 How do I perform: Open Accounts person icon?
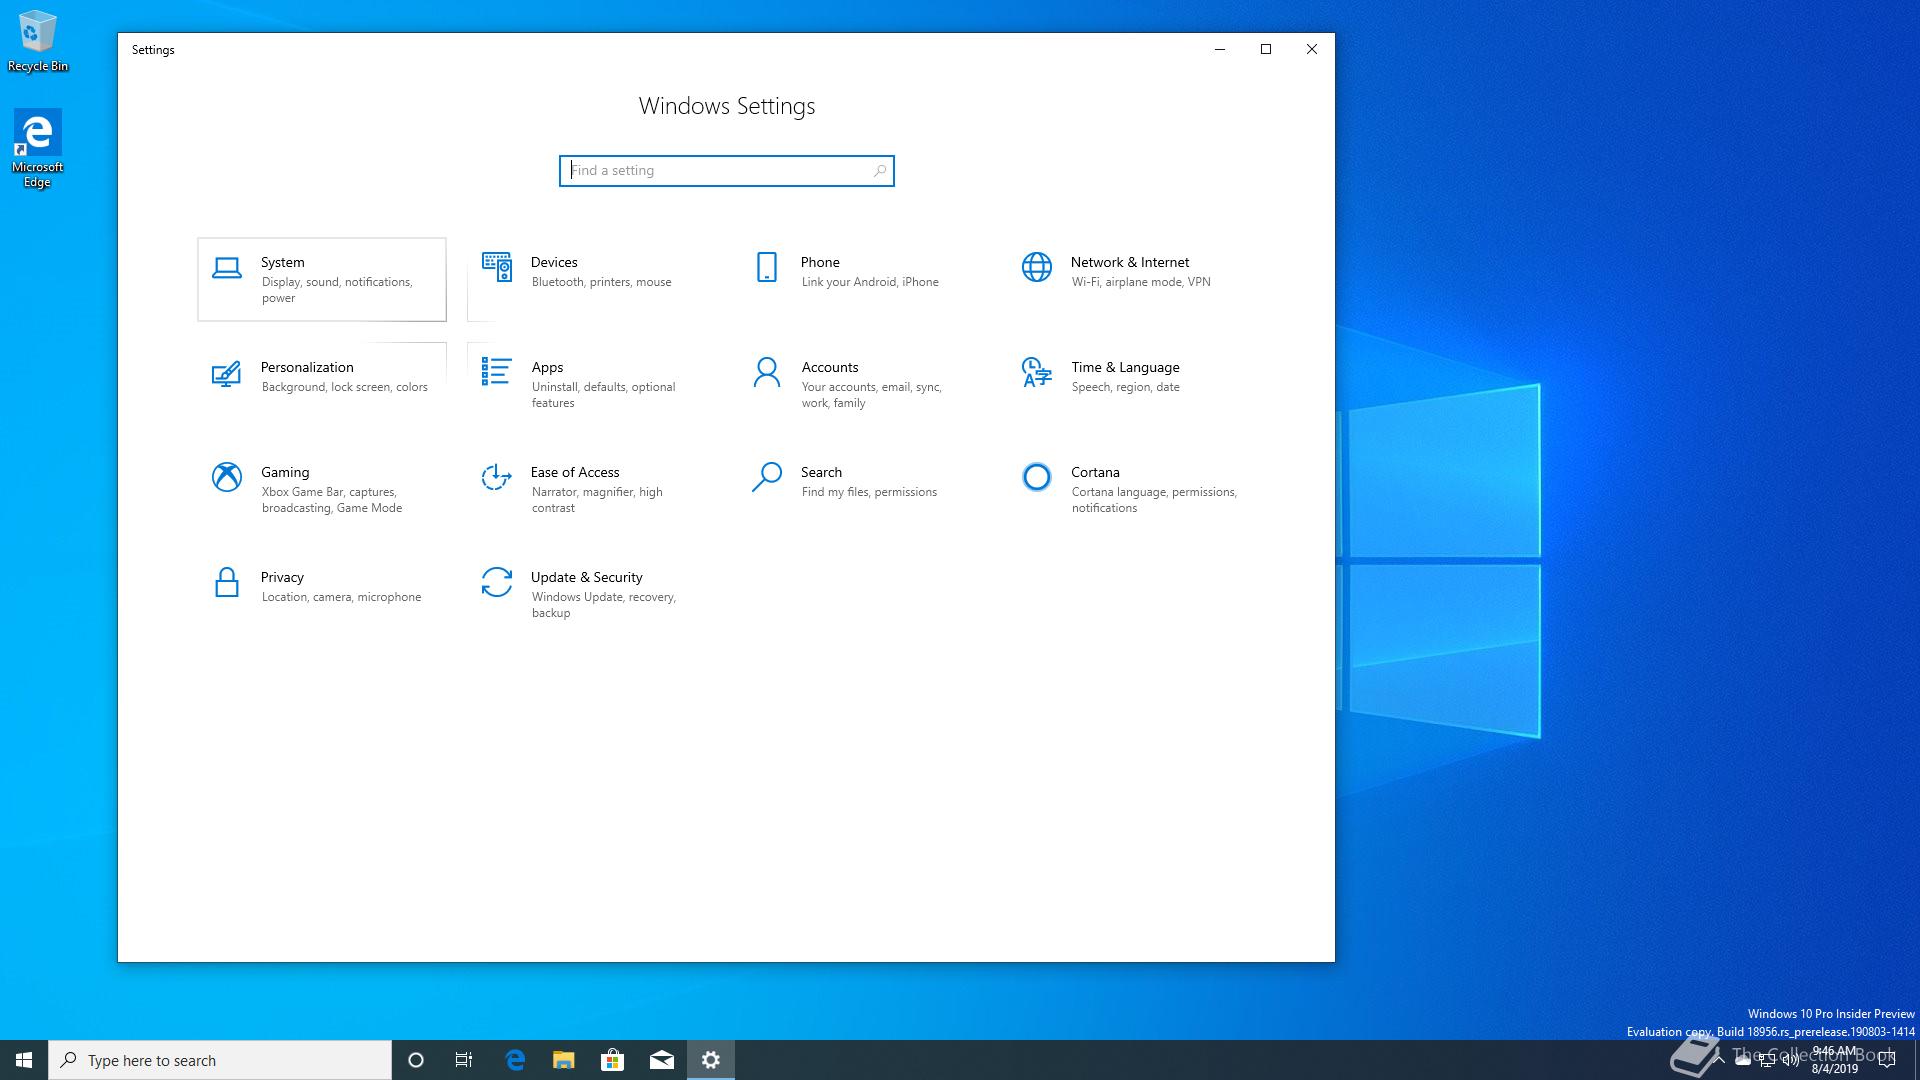click(x=767, y=372)
